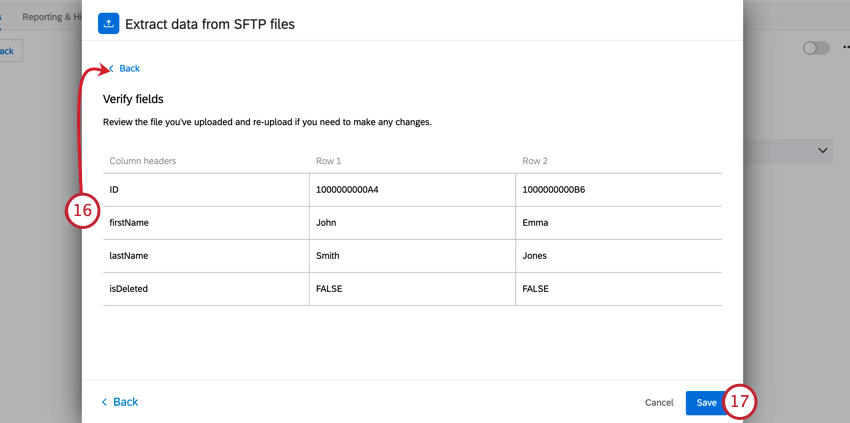850x423 pixels.
Task: Click the 1000000000A4 value cell
Action: coord(412,190)
